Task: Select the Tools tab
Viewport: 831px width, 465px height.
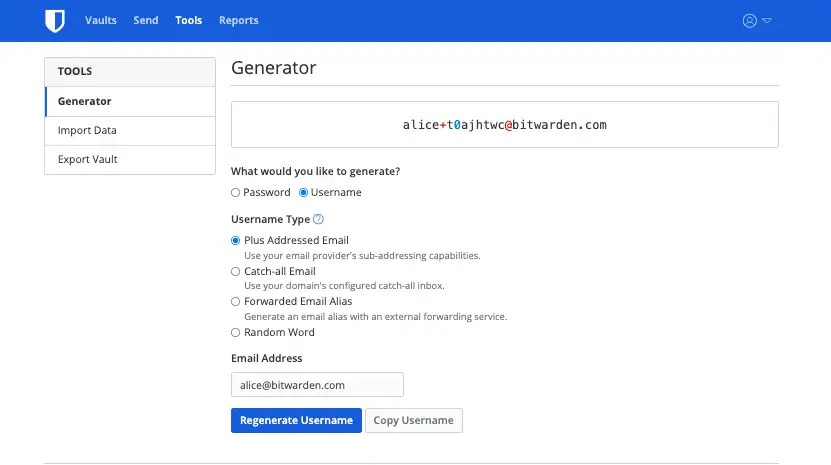Action: (x=189, y=20)
